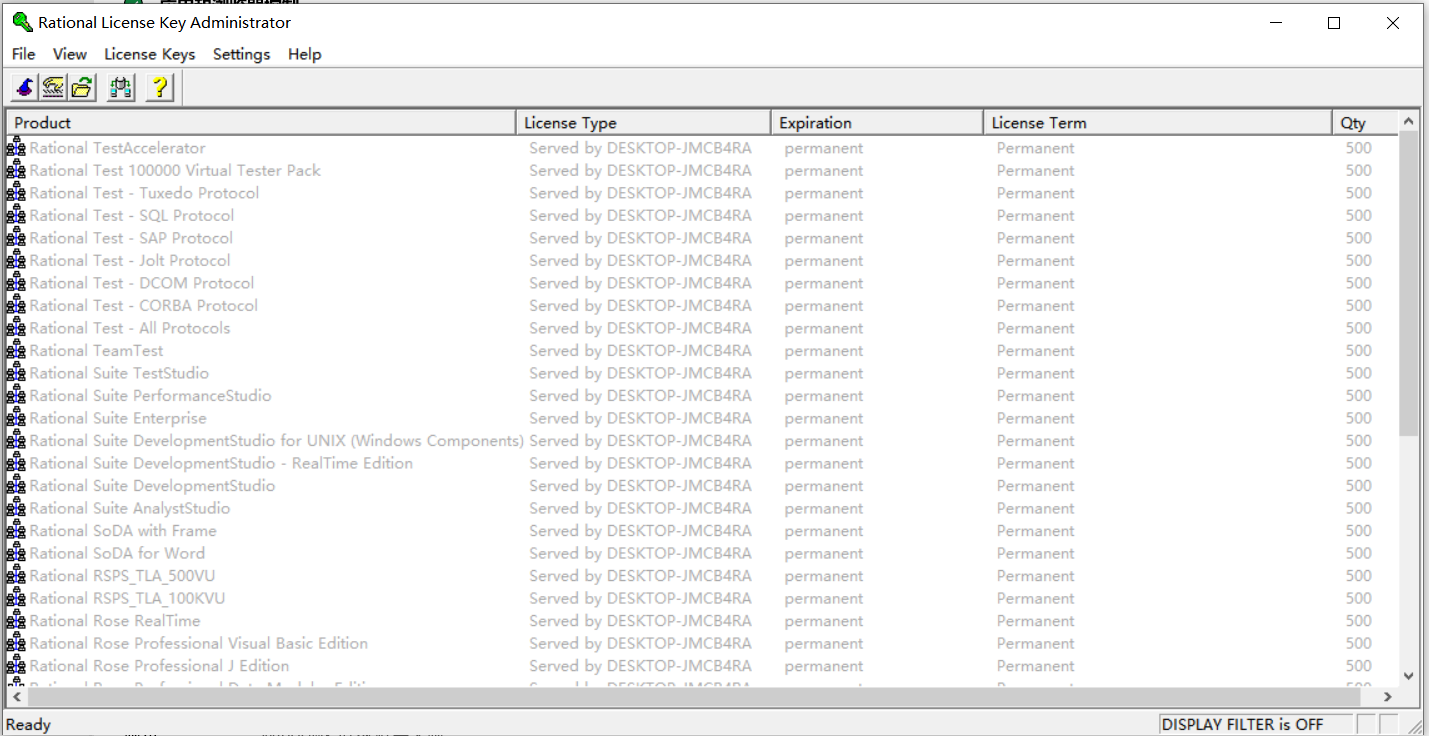Select Rational Suite PerformanceStudio row
This screenshot has height=736, width=1429.
[702, 396]
